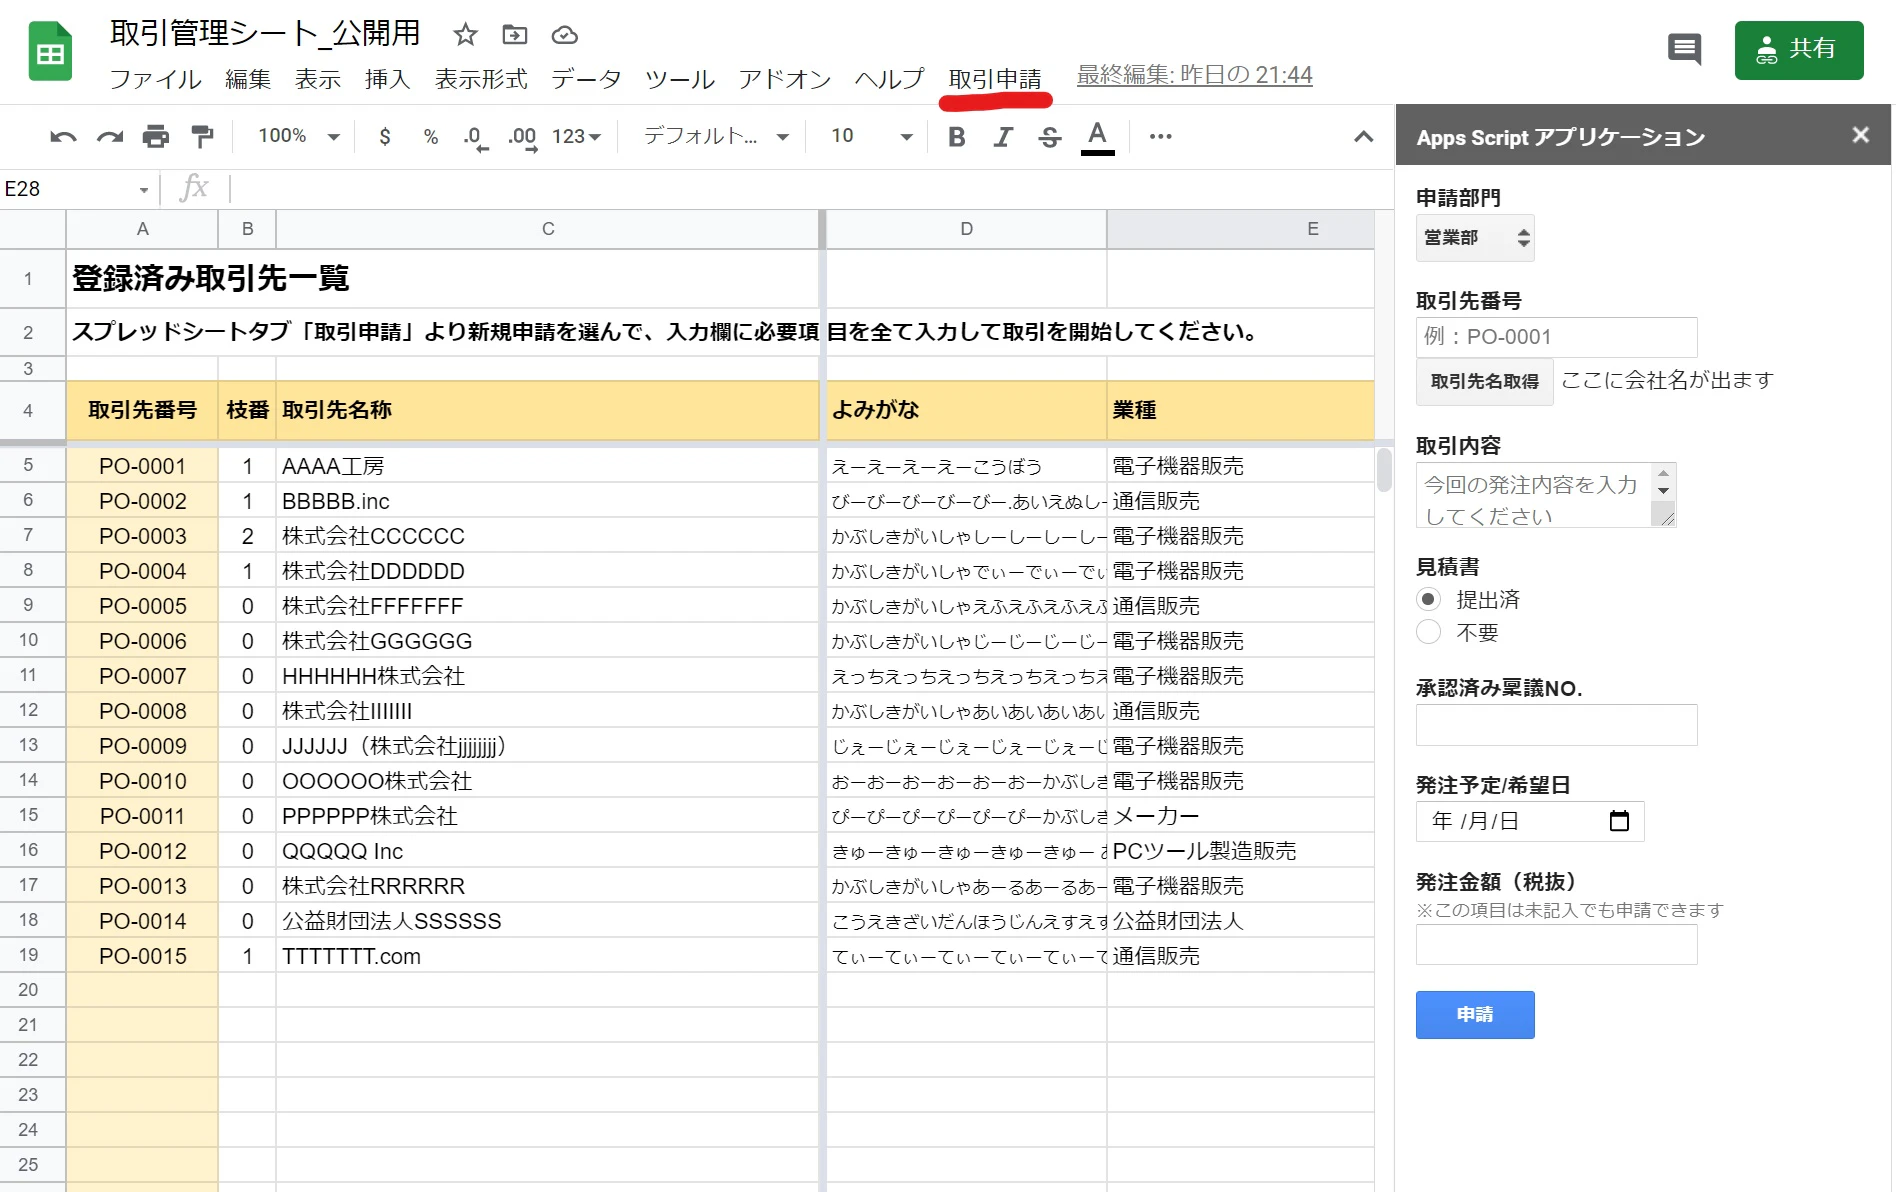Click the 共有 share button
This screenshot has width=1896, height=1192.
coord(1799,49)
